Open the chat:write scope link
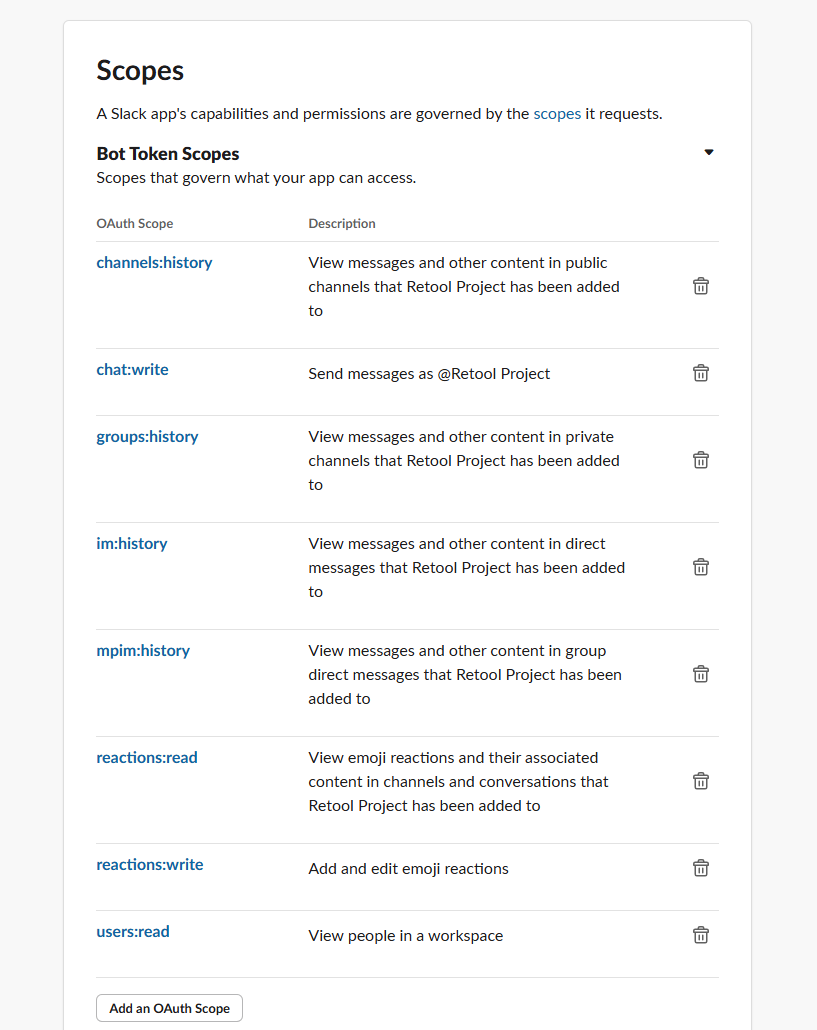Image resolution: width=817 pixels, height=1030 pixels. 132,370
